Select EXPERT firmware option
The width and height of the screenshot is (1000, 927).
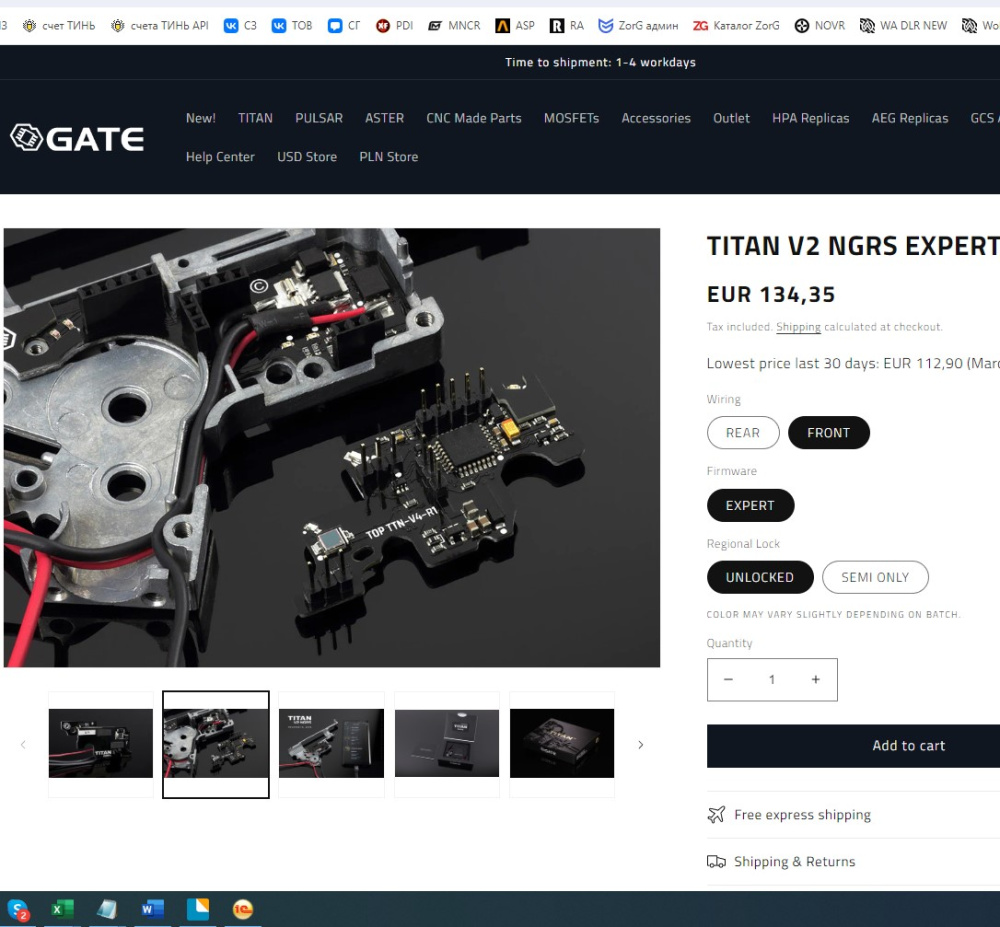tap(750, 506)
